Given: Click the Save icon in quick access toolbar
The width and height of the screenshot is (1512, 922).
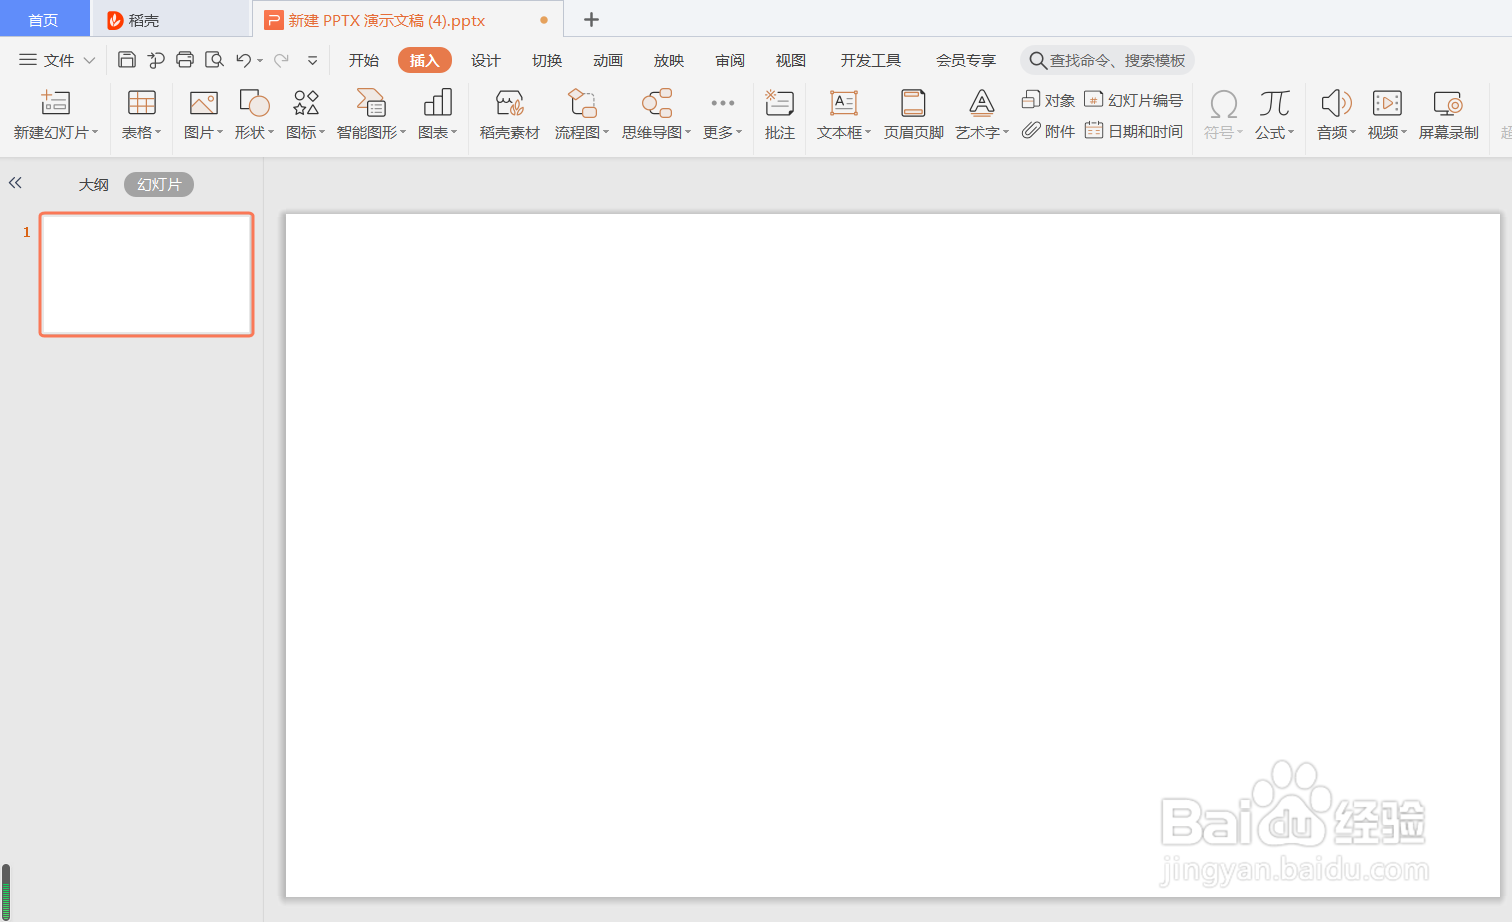Looking at the screenshot, I should click(127, 60).
